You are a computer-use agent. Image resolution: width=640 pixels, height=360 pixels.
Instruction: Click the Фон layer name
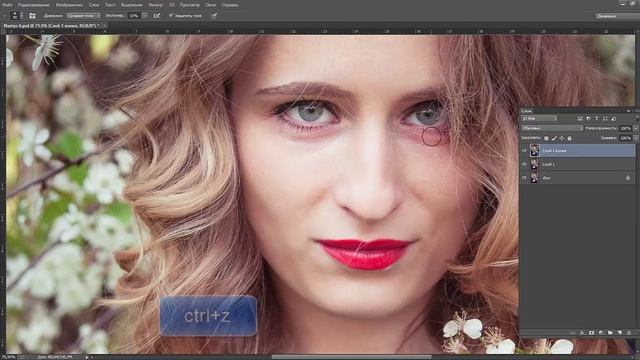tap(546, 178)
